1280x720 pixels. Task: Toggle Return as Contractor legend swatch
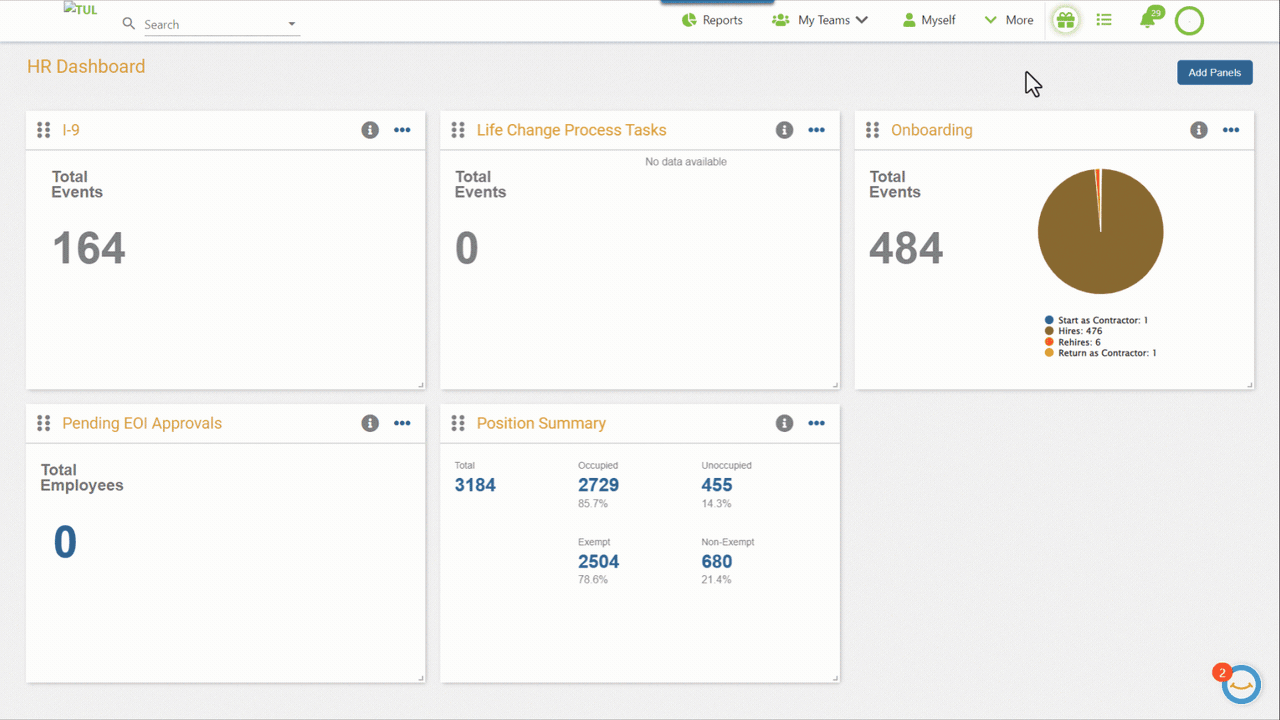click(1049, 353)
